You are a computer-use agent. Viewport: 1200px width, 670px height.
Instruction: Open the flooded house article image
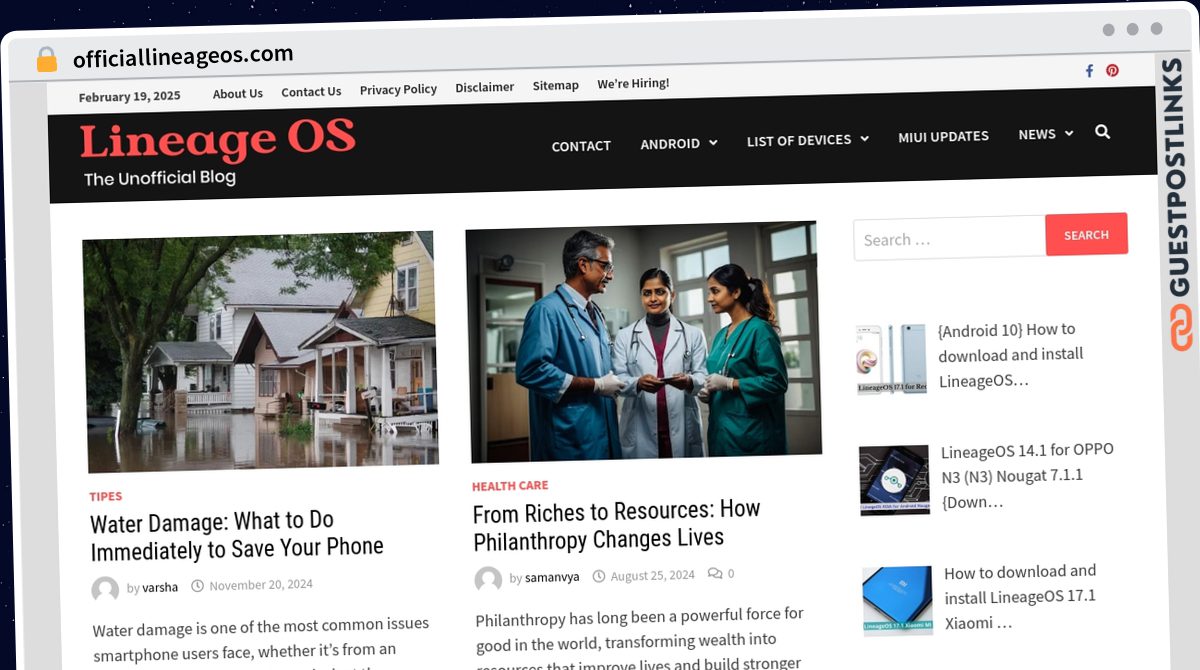260,351
